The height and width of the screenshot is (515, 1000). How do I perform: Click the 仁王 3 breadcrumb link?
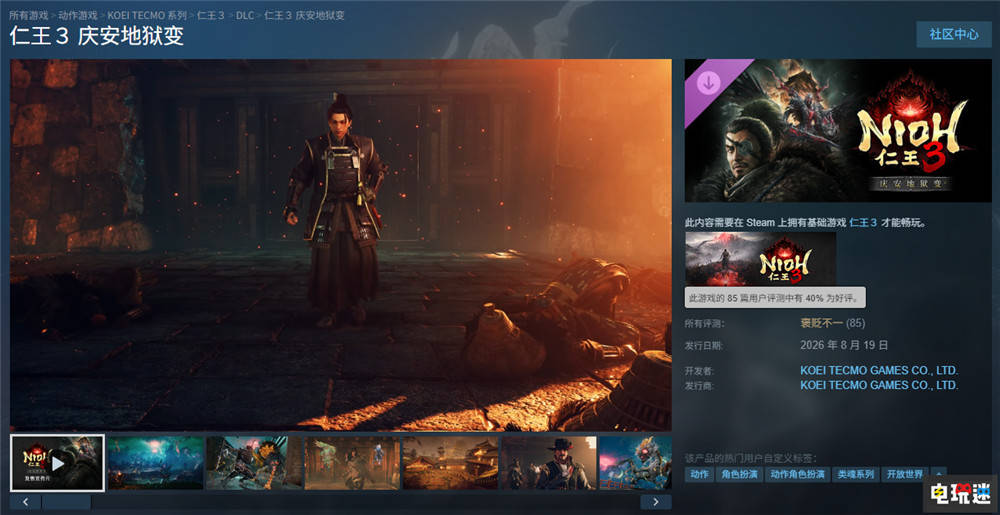point(210,15)
